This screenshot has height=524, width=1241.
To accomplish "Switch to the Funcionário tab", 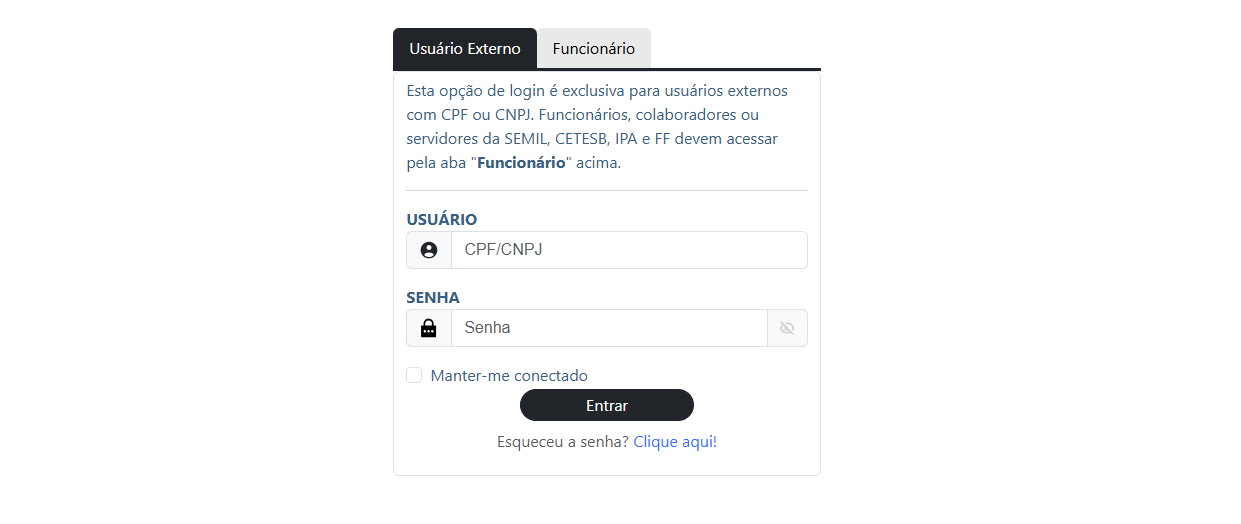I will (593, 49).
